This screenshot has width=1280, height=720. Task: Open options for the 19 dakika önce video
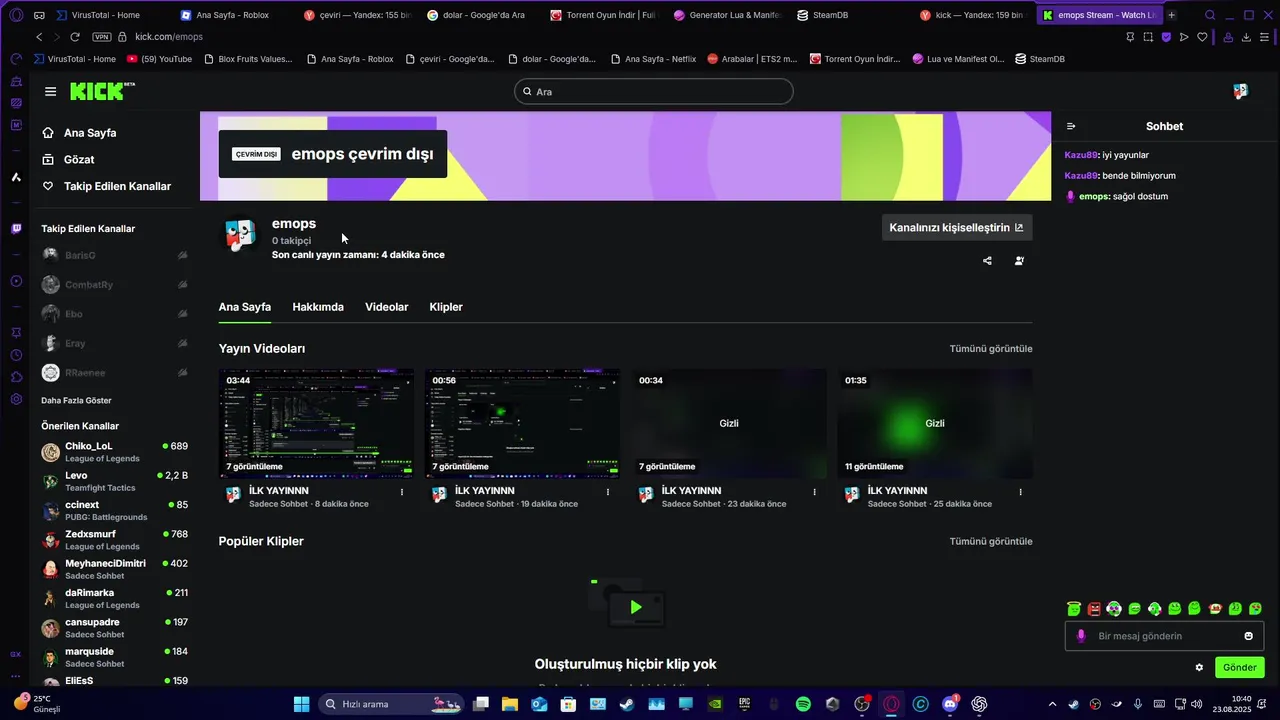[608, 492]
